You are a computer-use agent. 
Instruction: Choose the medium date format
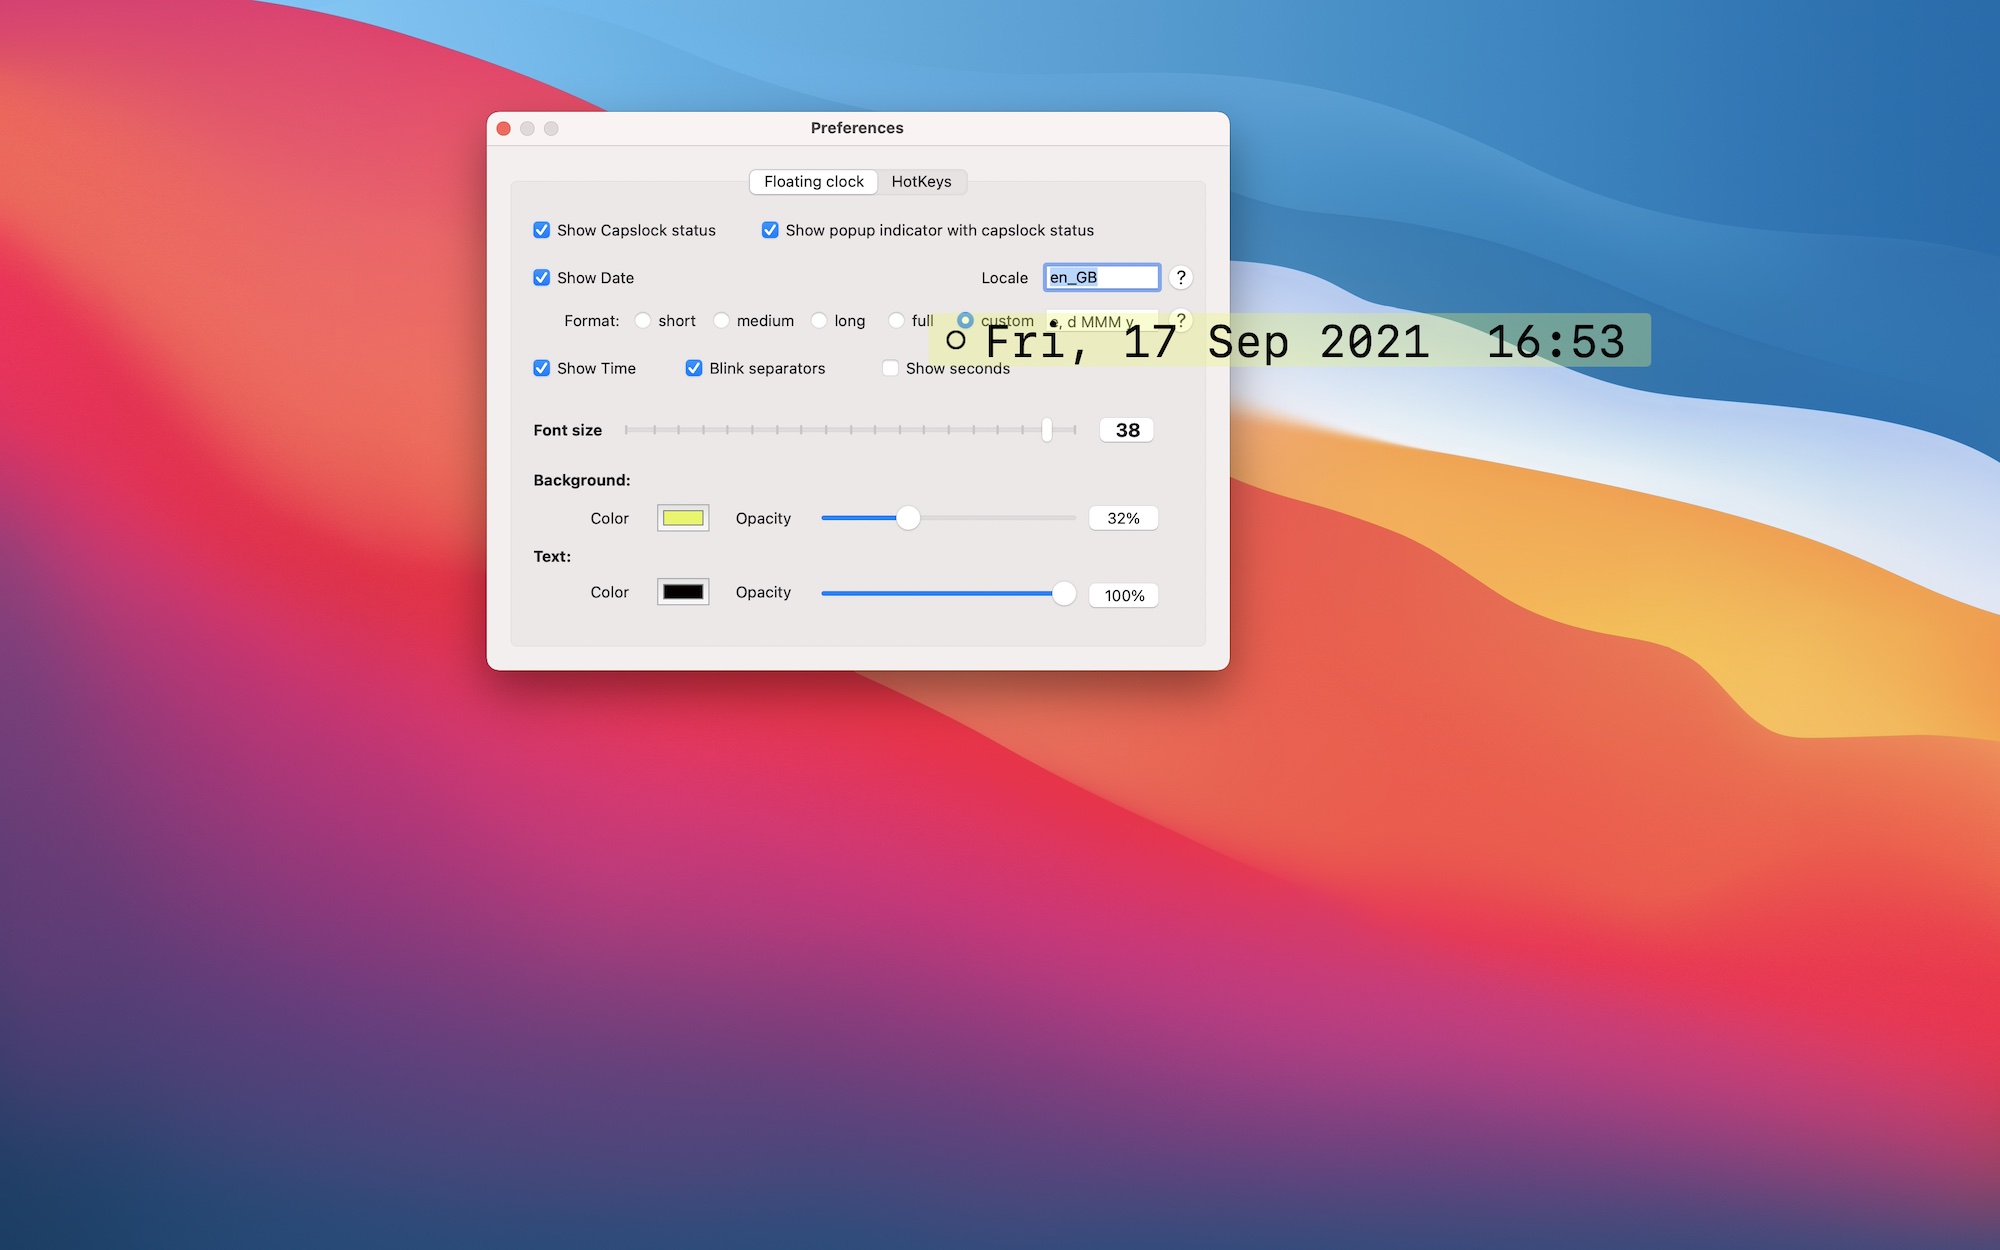[x=721, y=321]
